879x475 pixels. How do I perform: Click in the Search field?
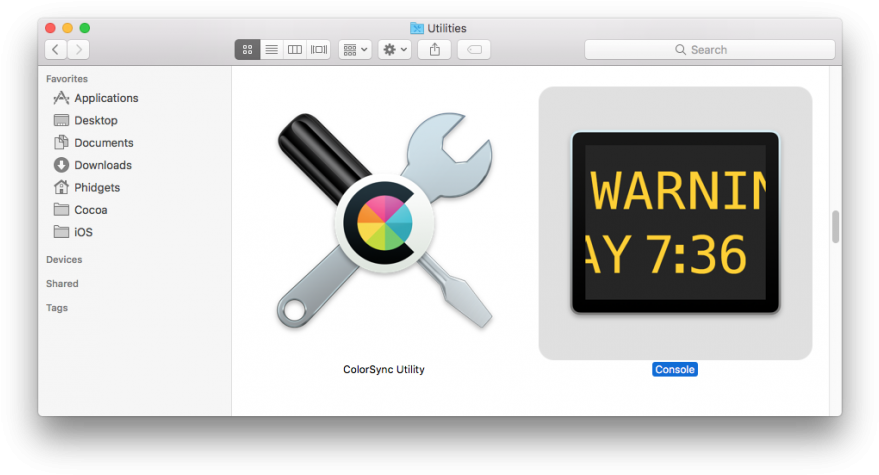click(709, 49)
